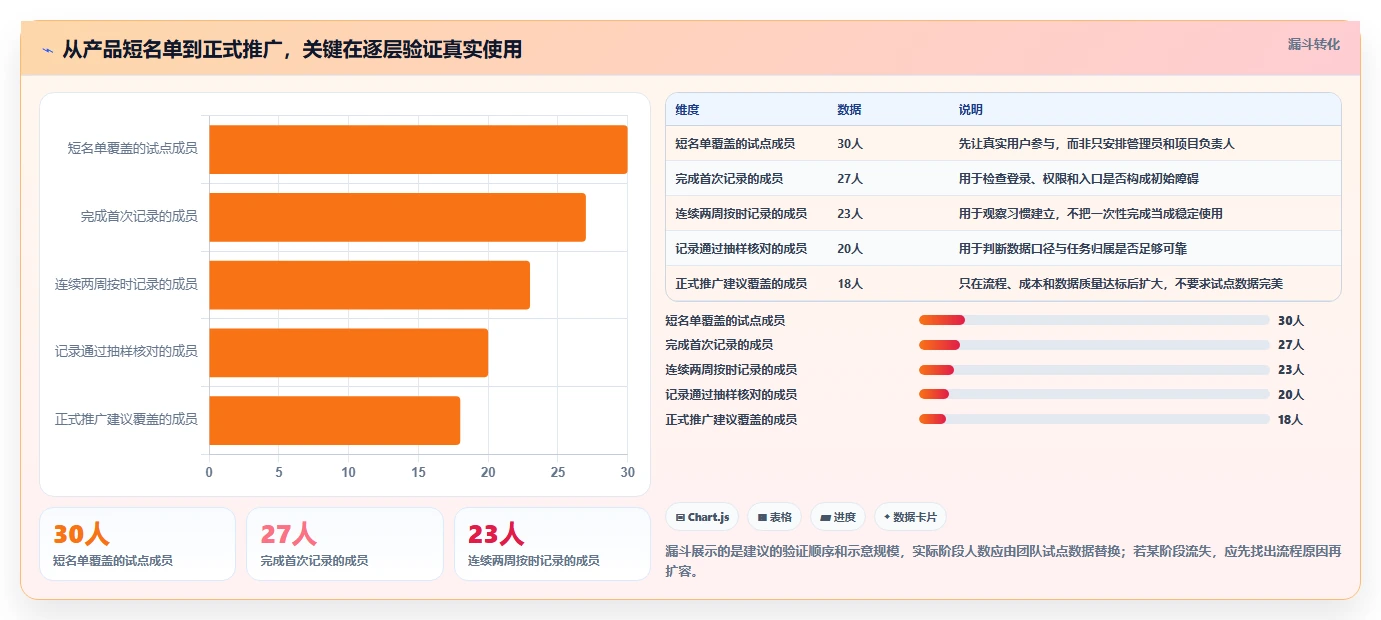
Task: Click description 用于检查登录、权限和入口是否构成初始障碍
Action: pyautogui.click(x=1078, y=179)
